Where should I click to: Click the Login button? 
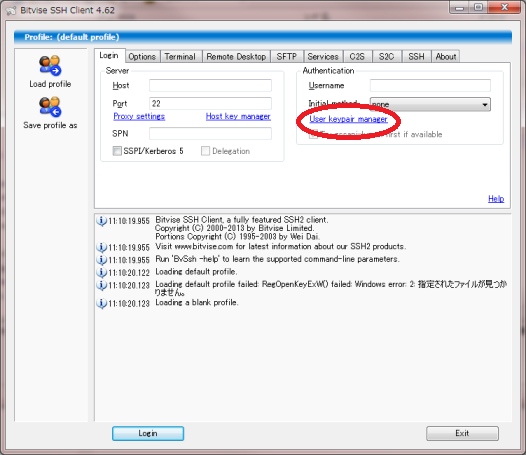[x=148, y=433]
